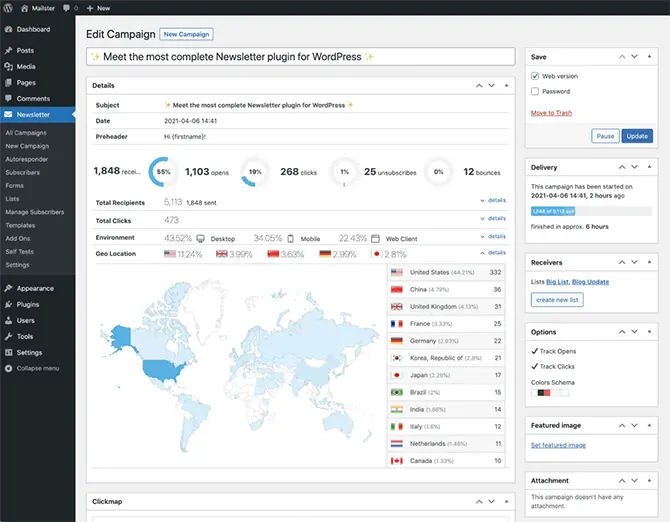The height and width of the screenshot is (522, 670).
Task: Toggle the Web version checkbox
Action: (535, 76)
